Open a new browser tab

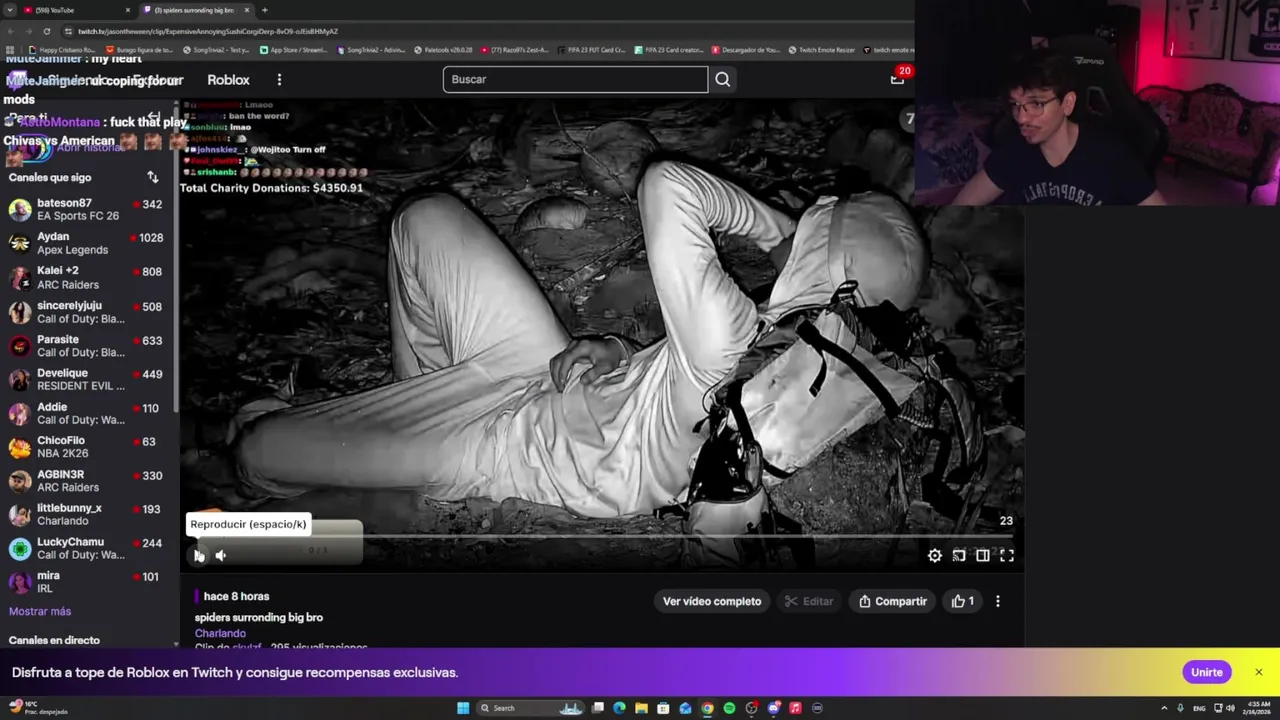265,10
